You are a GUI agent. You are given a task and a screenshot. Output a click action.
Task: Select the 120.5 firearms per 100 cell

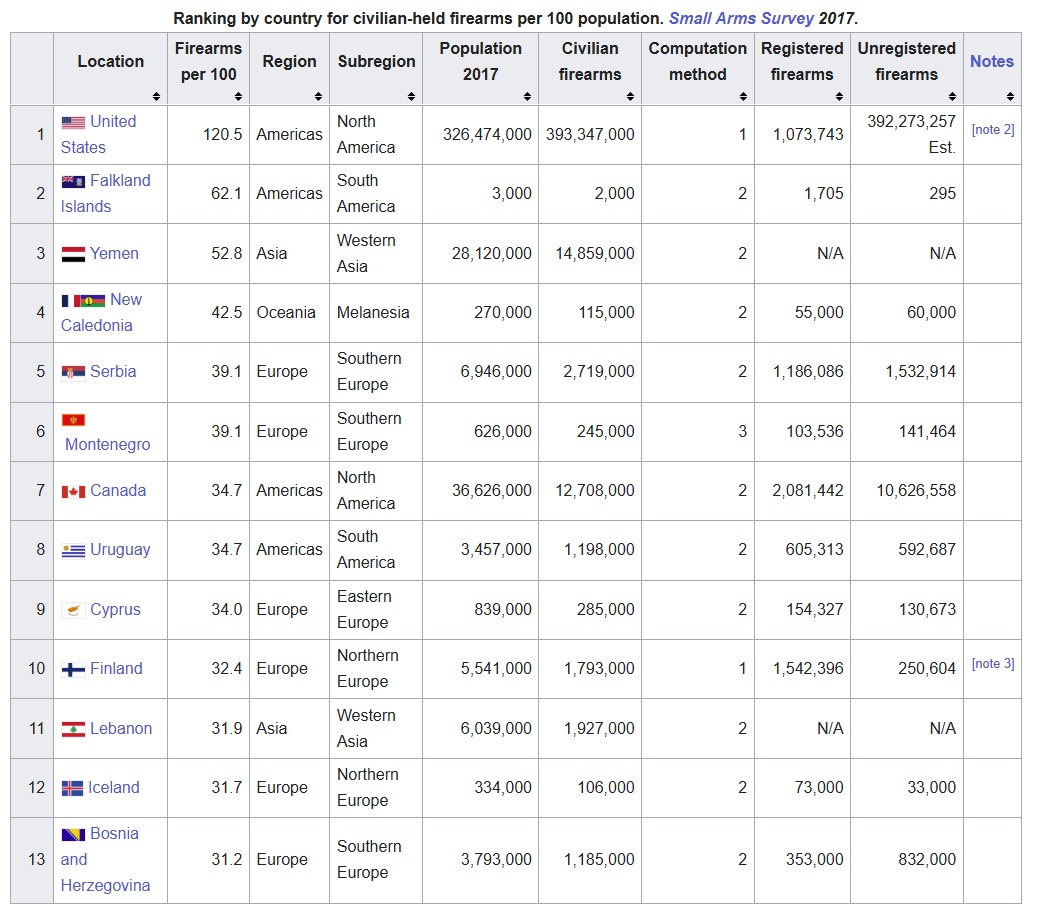208,135
